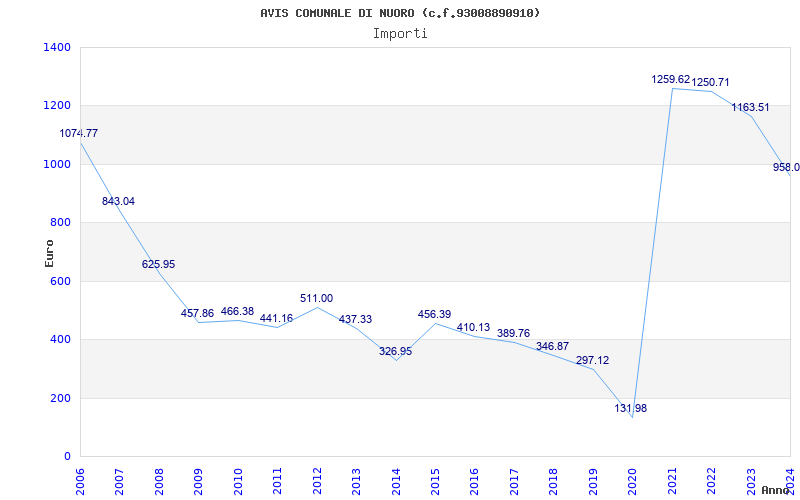Select the 511.00 data label
Viewport: 800px width, 500px height.
tap(316, 298)
